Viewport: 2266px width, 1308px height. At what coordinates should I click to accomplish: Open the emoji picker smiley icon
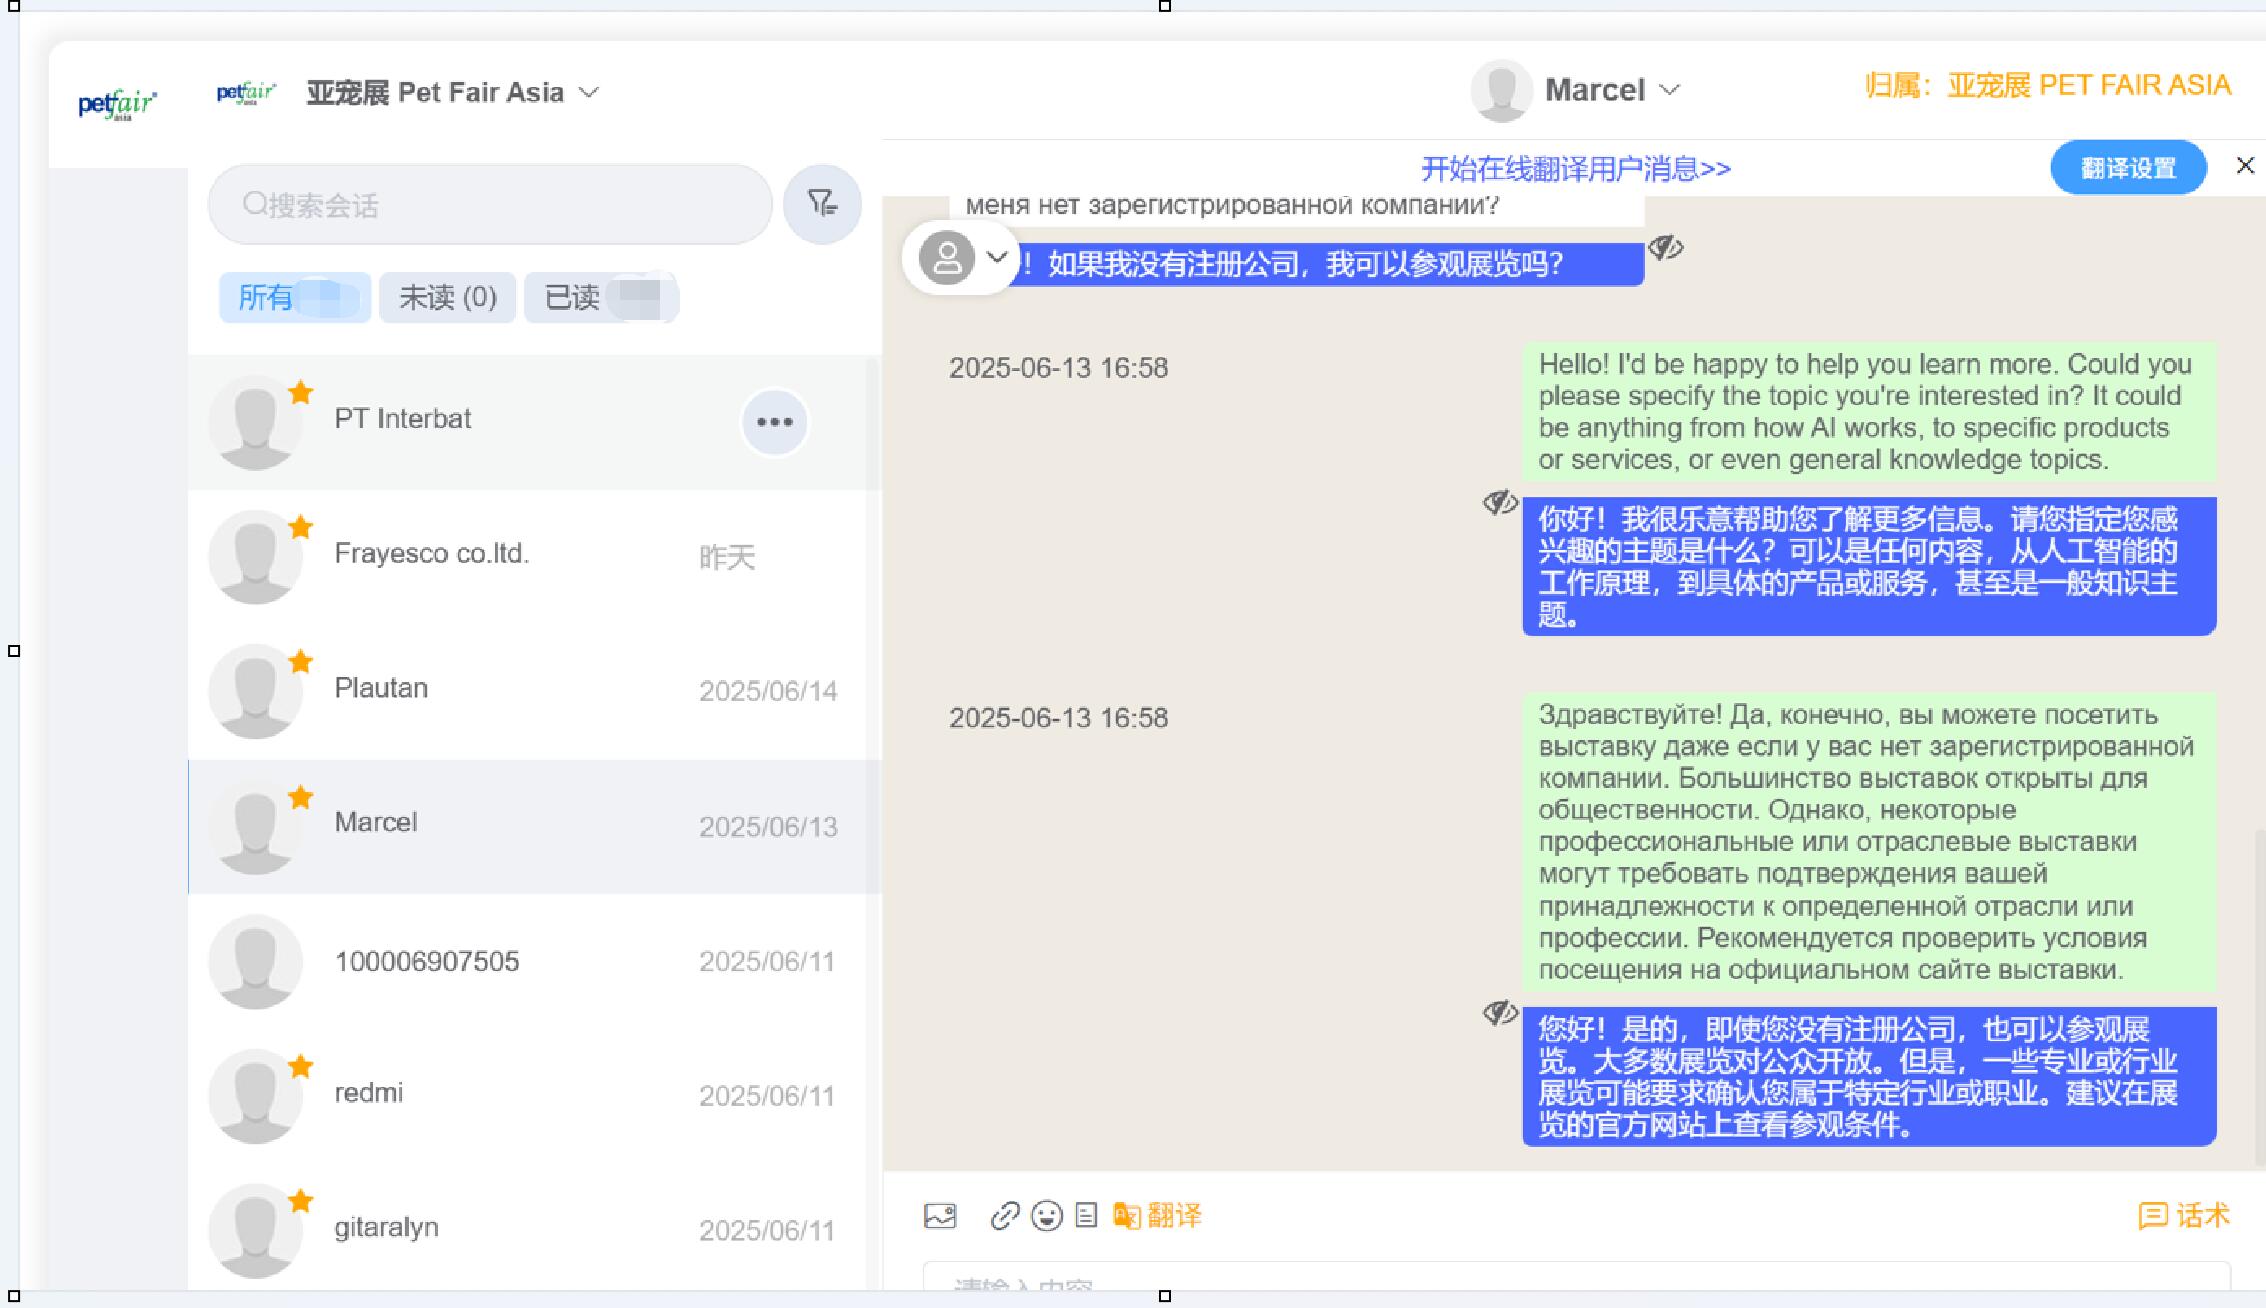tap(1046, 1216)
